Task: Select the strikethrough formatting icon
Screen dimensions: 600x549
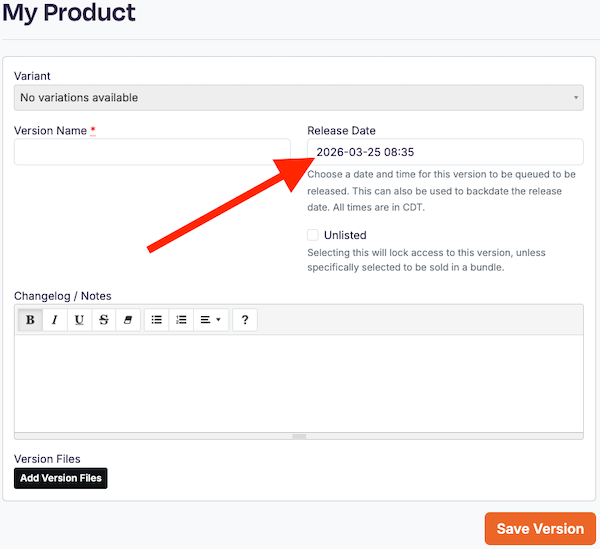Action: click(104, 320)
